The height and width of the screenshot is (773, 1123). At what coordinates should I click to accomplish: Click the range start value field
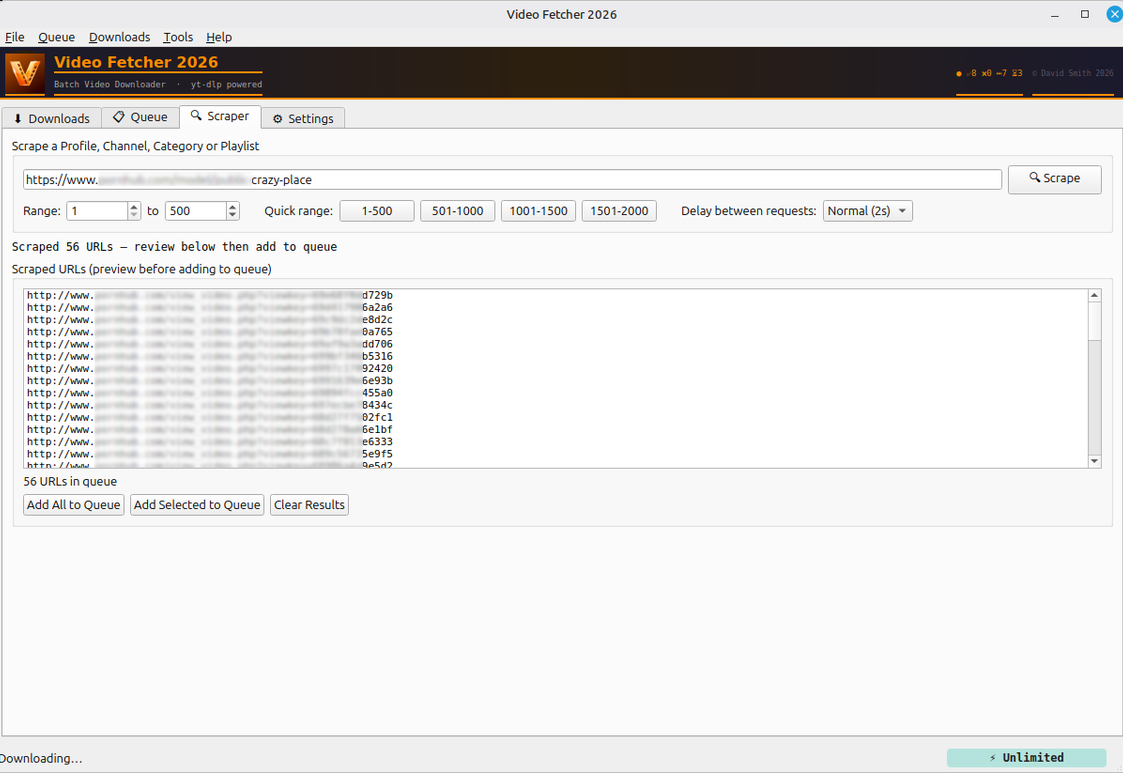[97, 211]
